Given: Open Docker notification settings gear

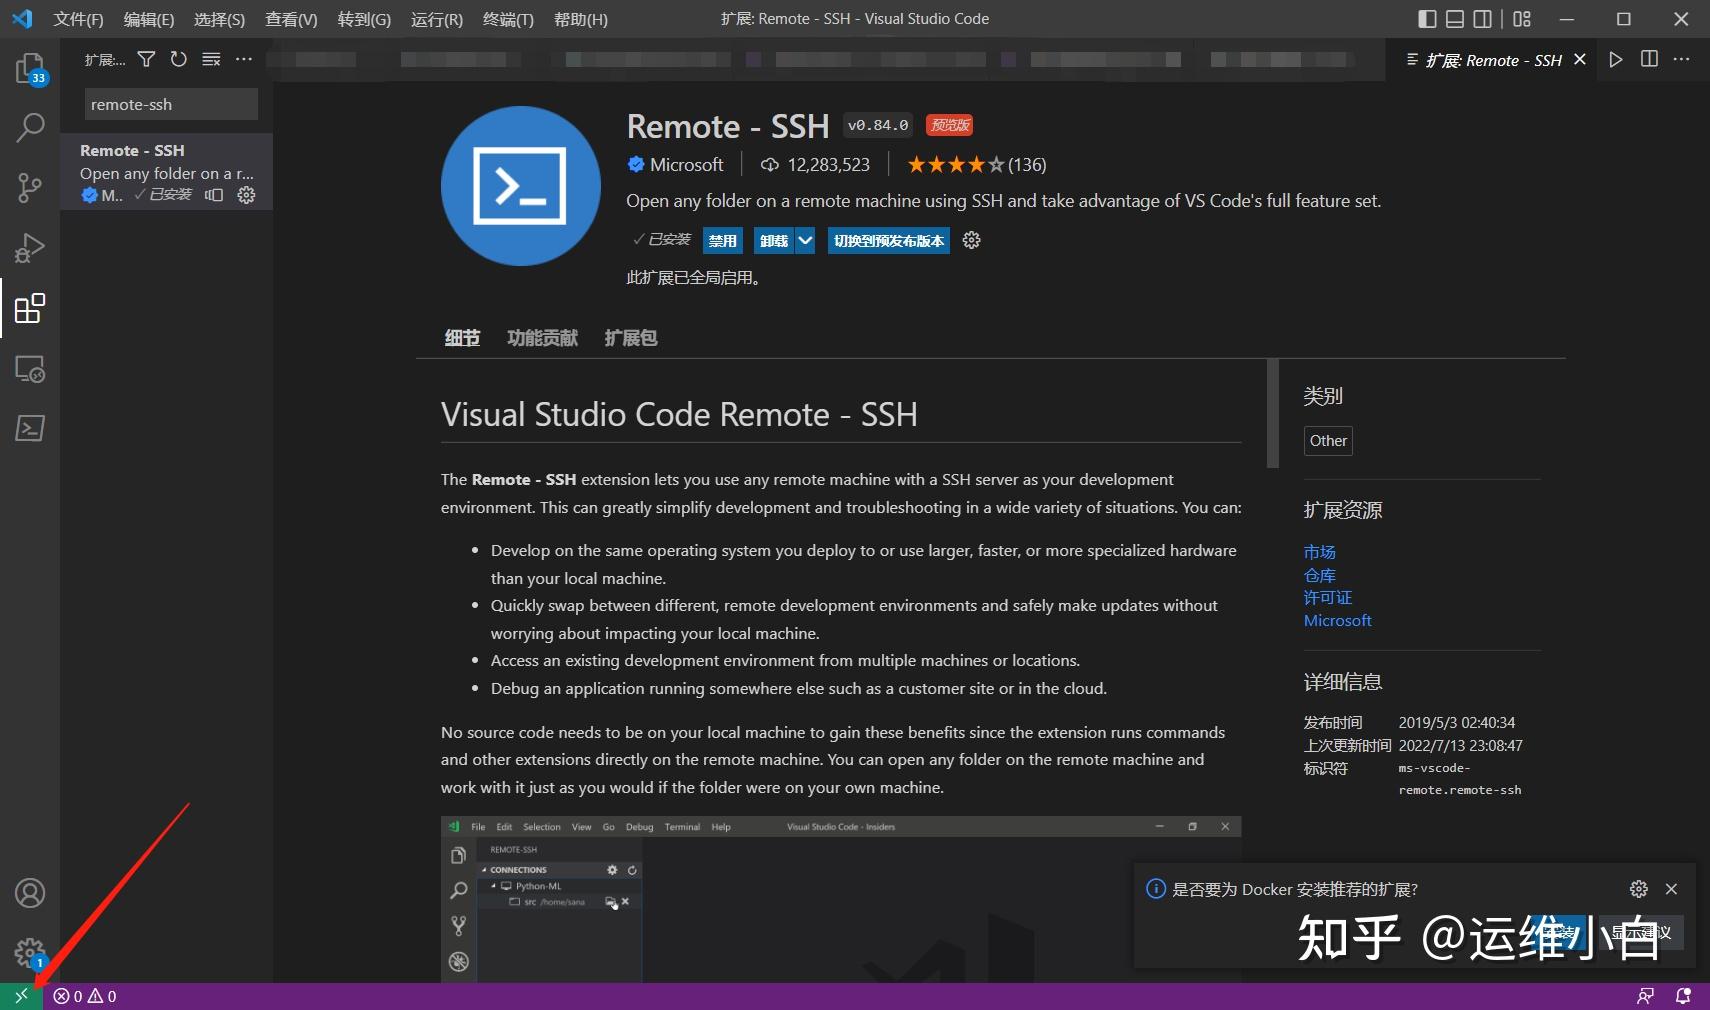Looking at the screenshot, I should tap(1638, 889).
